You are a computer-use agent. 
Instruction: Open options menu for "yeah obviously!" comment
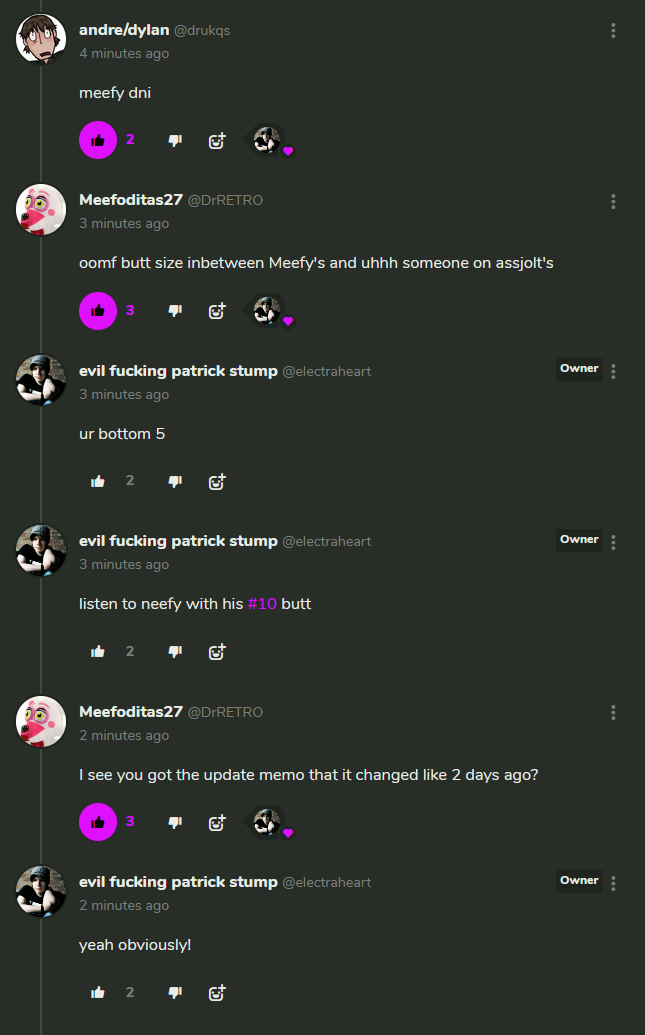(613, 883)
